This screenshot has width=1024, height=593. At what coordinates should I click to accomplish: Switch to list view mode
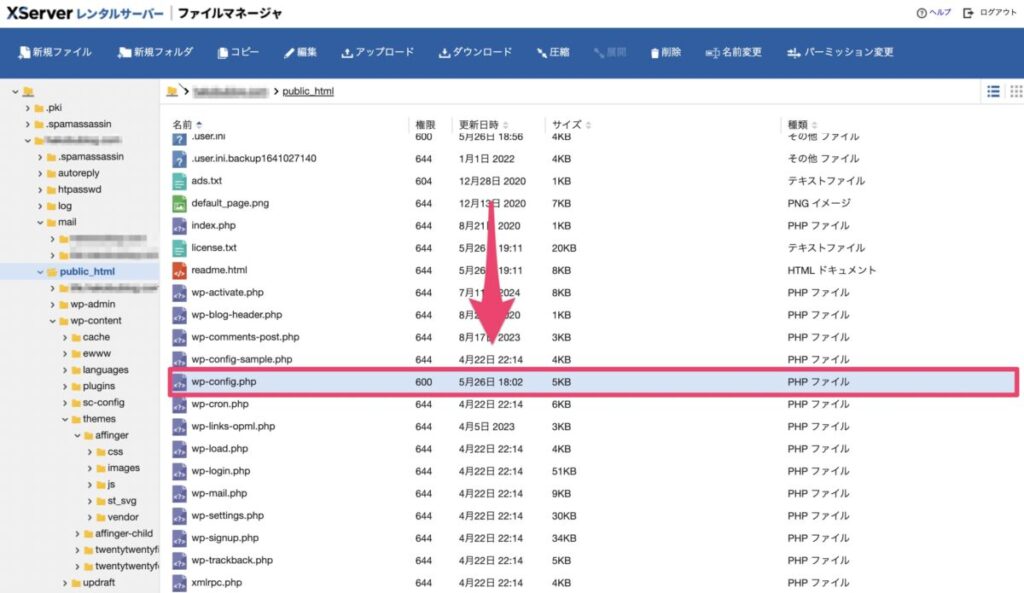[x=993, y=91]
